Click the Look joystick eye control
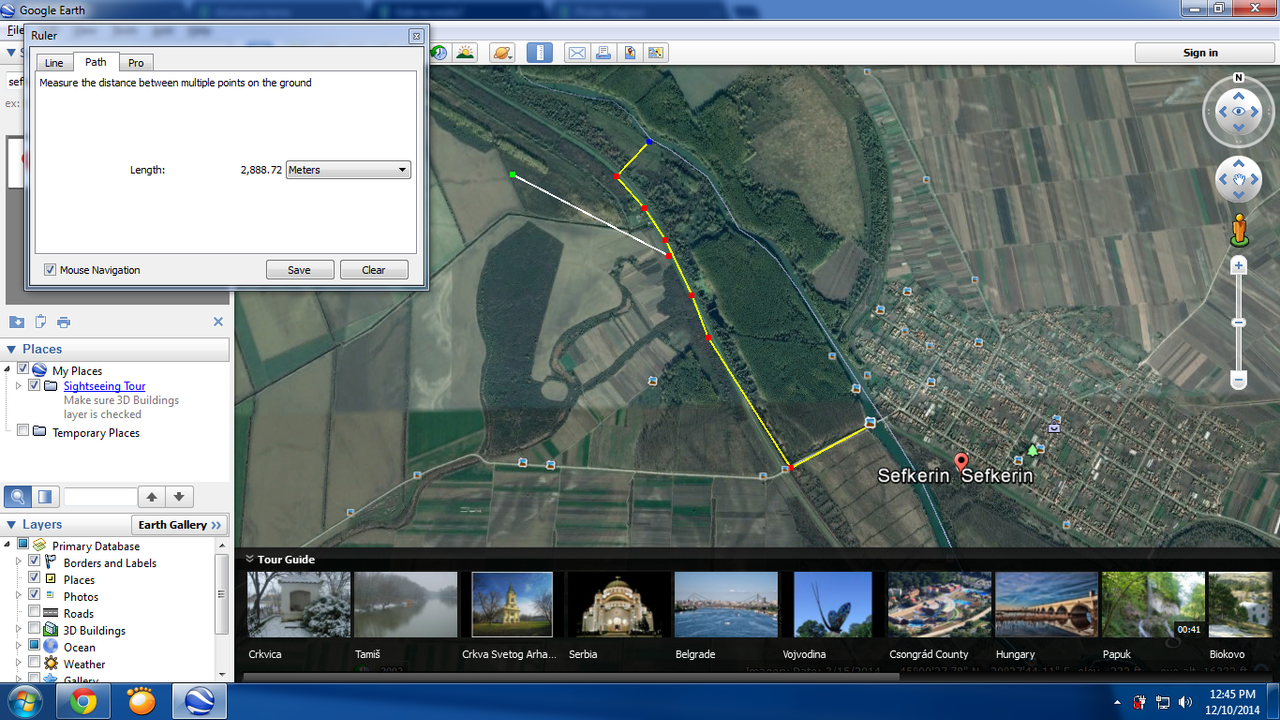This screenshot has height=720, width=1280. 1239,112
